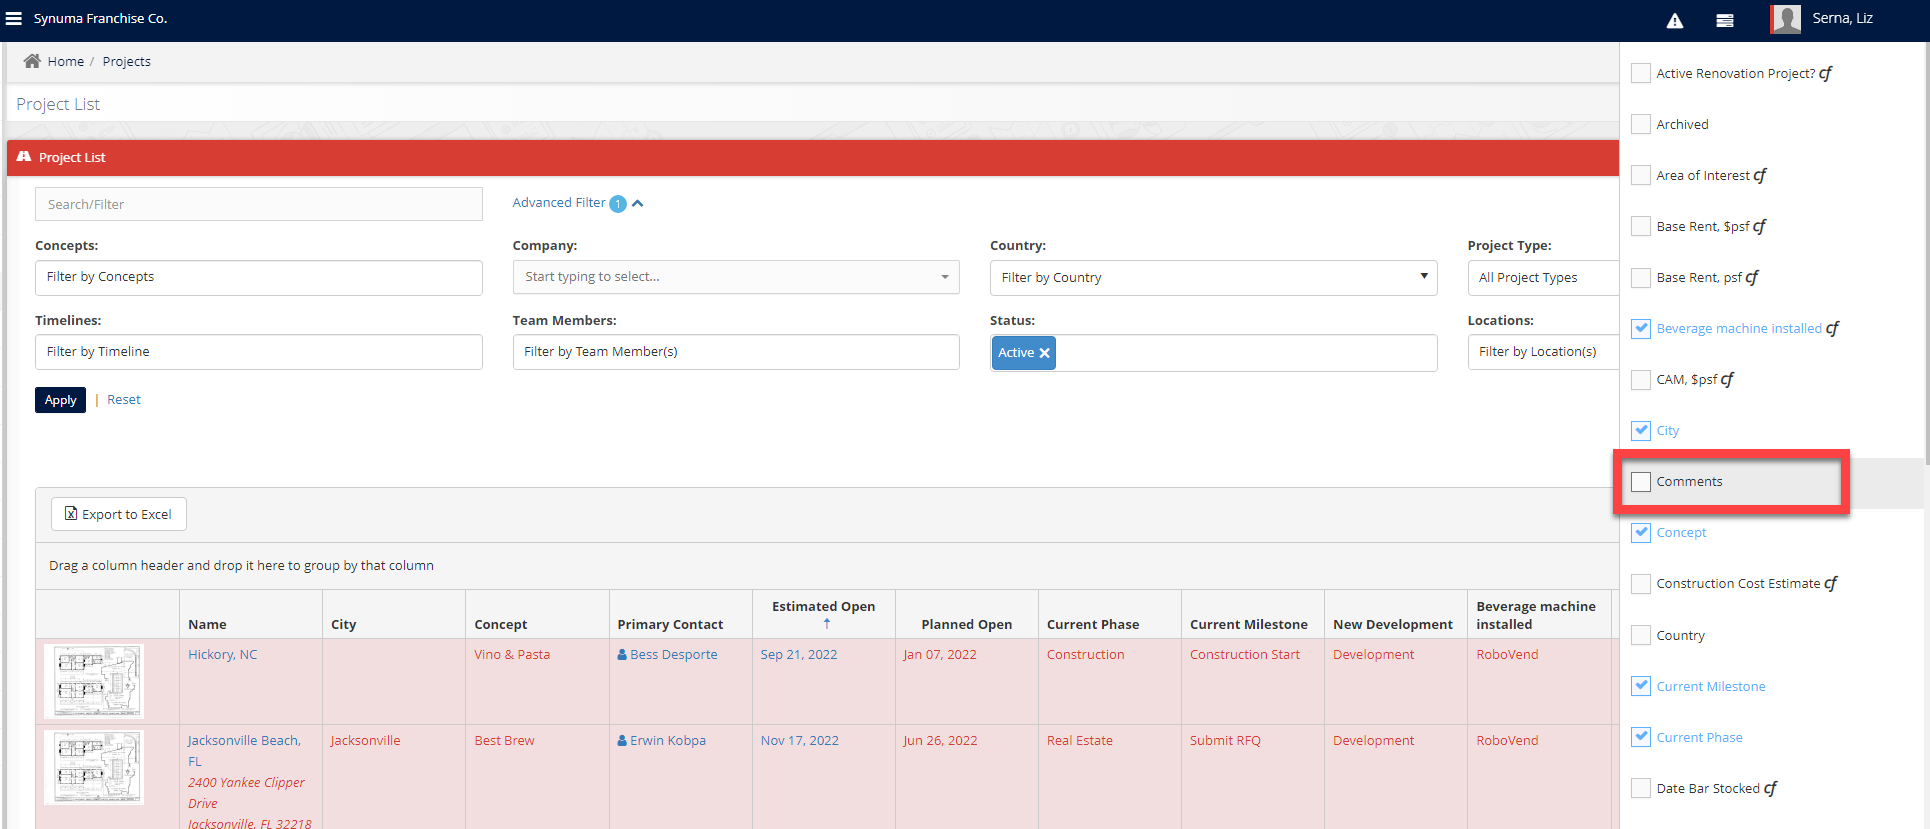The width and height of the screenshot is (1930, 829).
Task: Click the Bess Desporte contact person icon
Action: coord(622,655)
